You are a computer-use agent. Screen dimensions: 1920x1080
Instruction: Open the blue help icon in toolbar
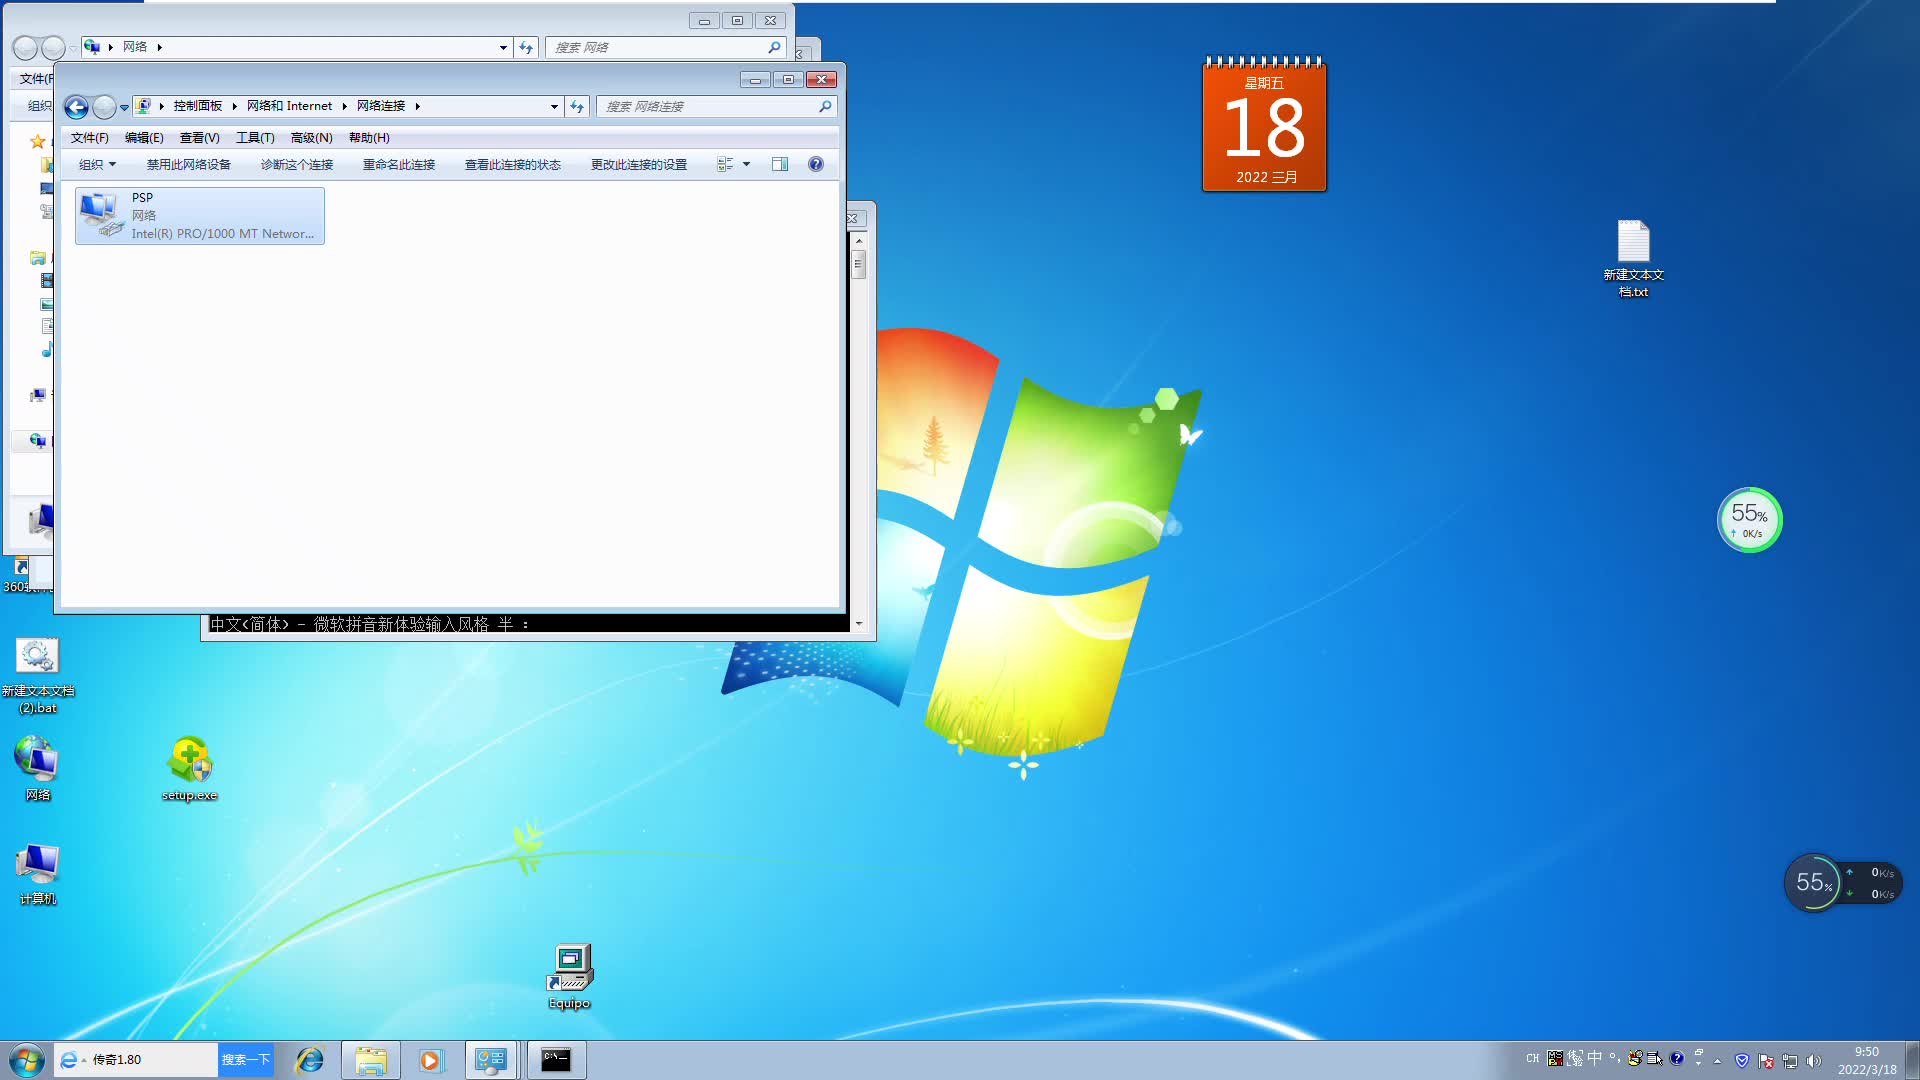pos(816,165)
